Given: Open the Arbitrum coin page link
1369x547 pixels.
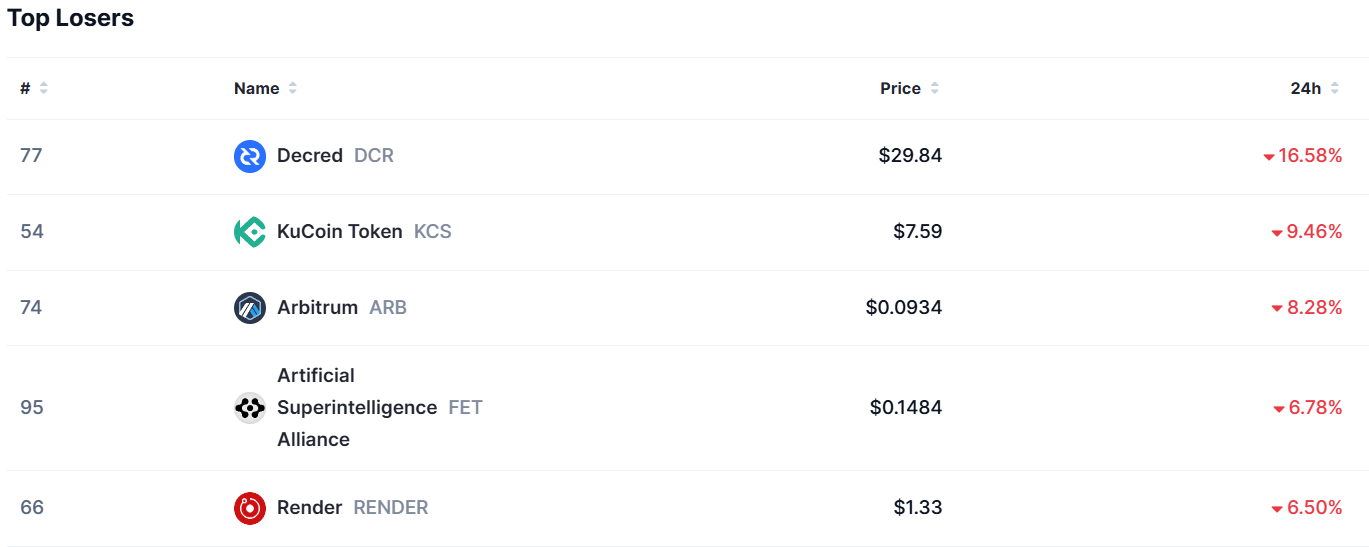Looking at the screenshot, I should [x=317, y=308].
